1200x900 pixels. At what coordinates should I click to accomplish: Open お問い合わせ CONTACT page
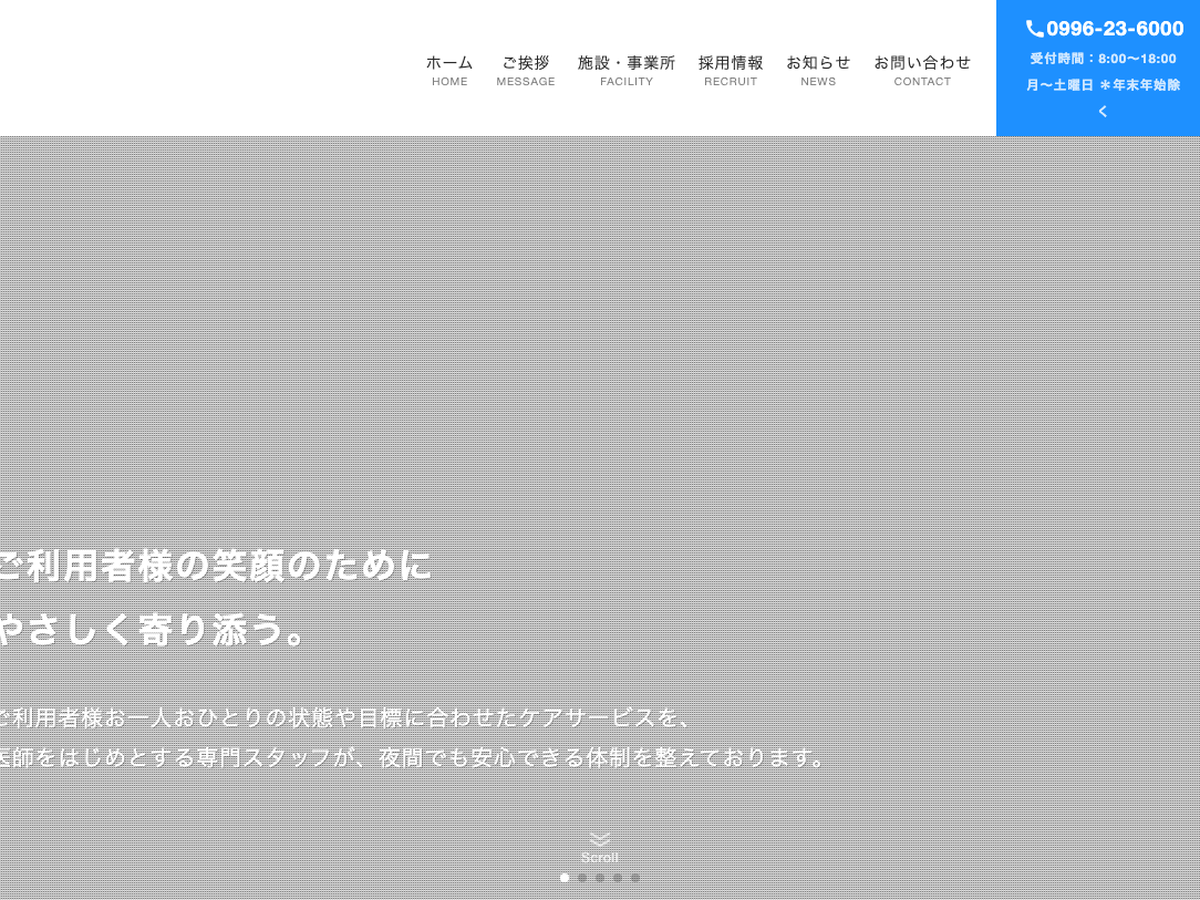coord(922,70)
